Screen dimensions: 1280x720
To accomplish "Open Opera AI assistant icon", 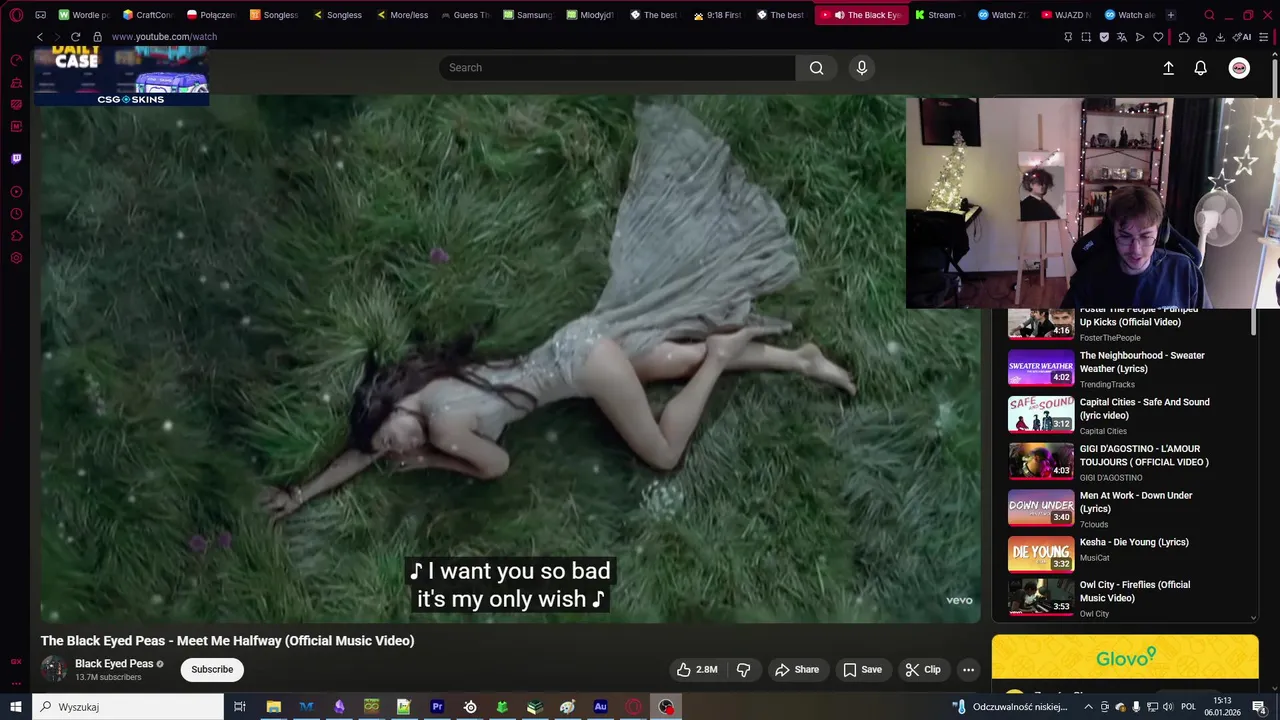I will pos(1243,37).
